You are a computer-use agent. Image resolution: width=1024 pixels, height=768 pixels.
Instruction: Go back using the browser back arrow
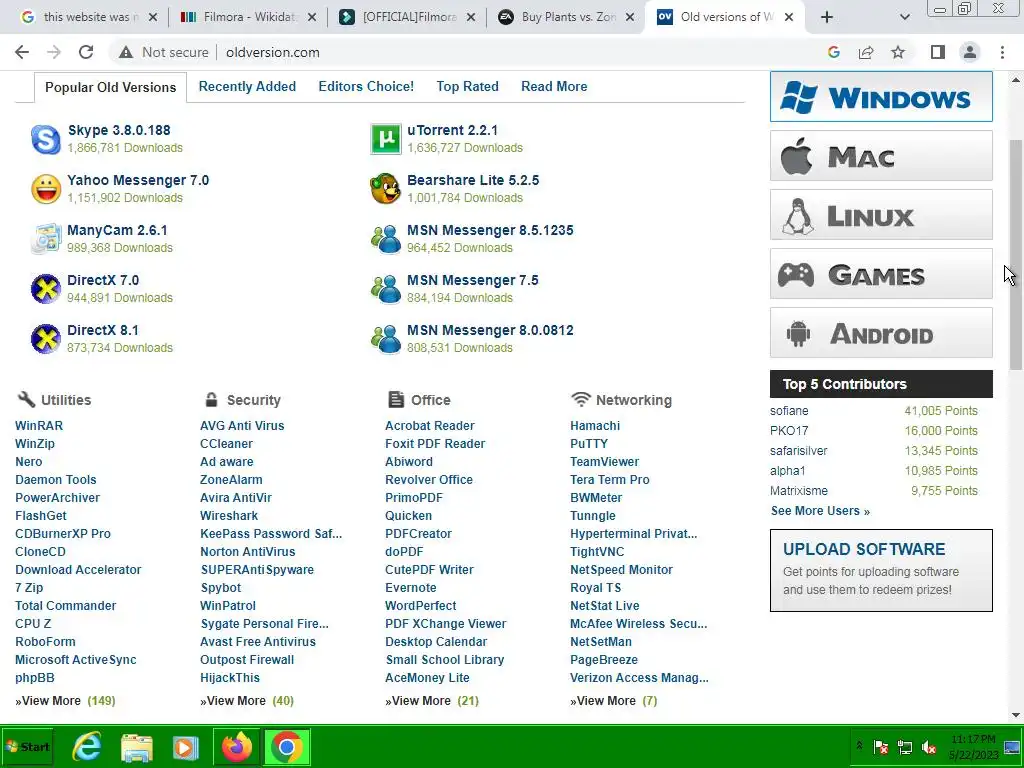pyautogui.click(x=22, y=52)
